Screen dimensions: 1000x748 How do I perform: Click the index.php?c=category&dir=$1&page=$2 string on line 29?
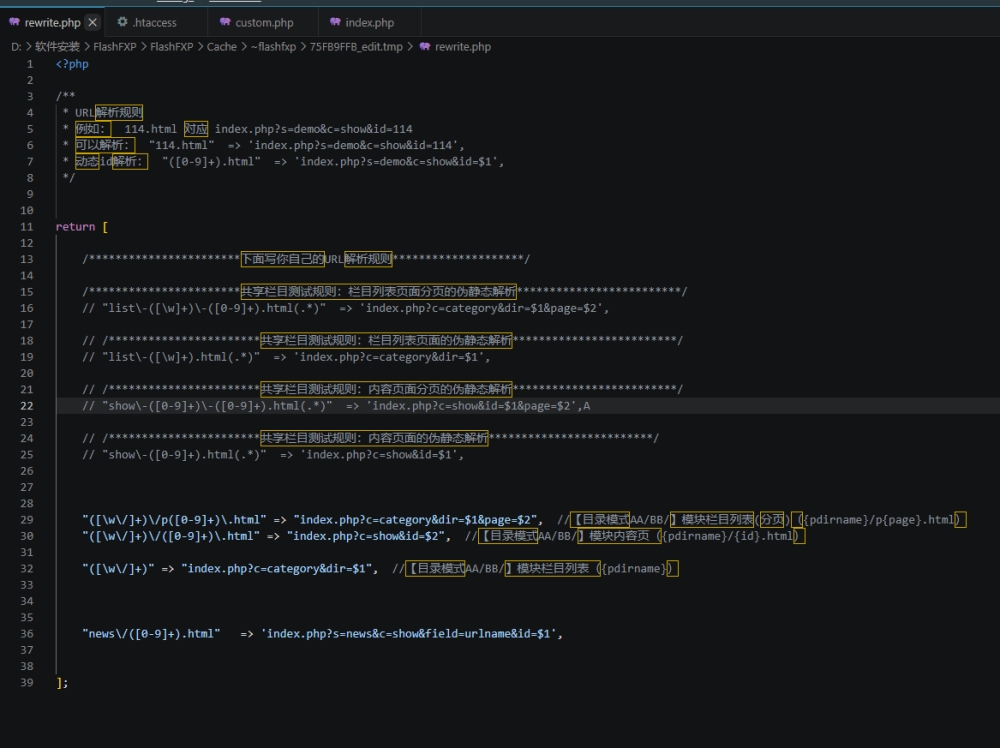click(418, 520)
